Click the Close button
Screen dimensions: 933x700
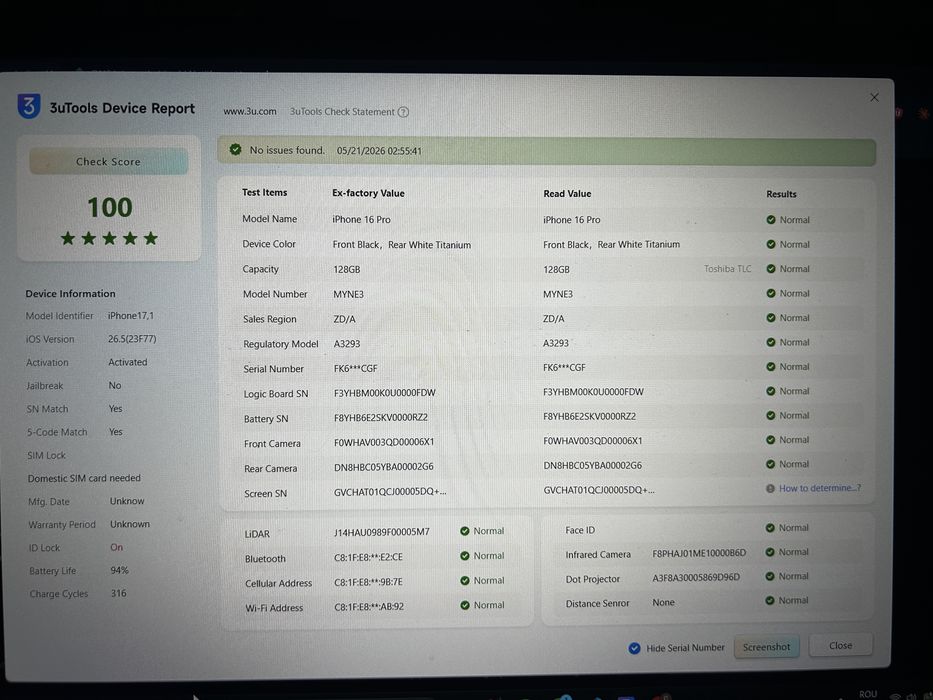(x=841, y=646)
